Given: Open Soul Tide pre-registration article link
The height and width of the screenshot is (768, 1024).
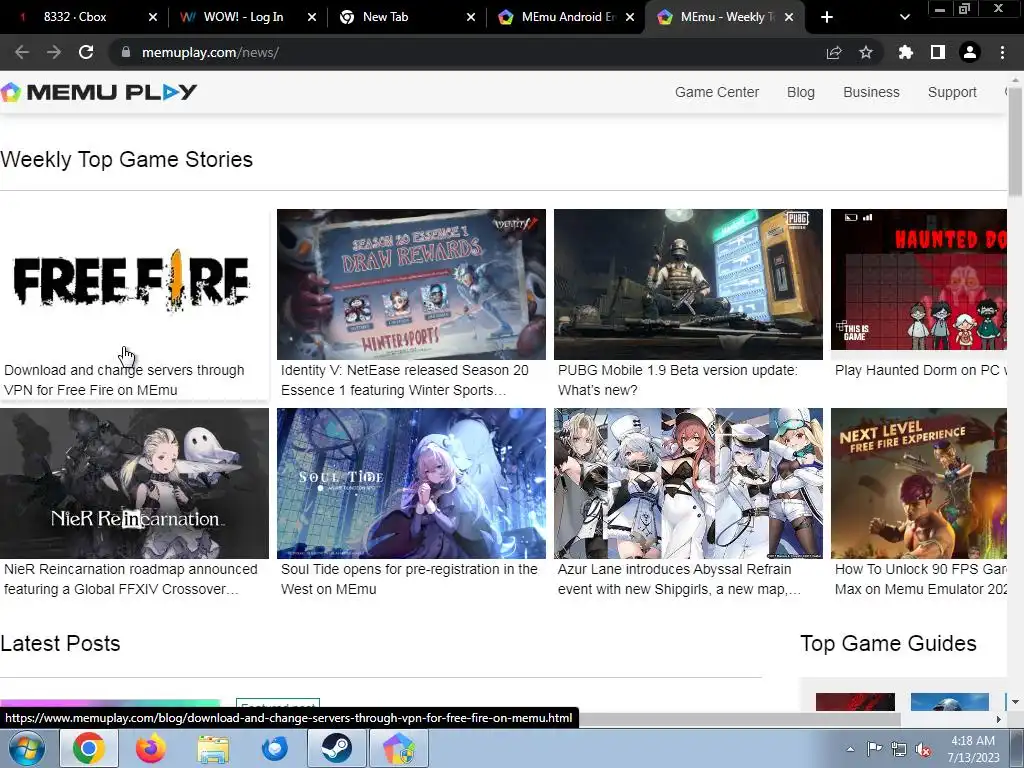Looking at the screenshot, I should tap(409, 579).
